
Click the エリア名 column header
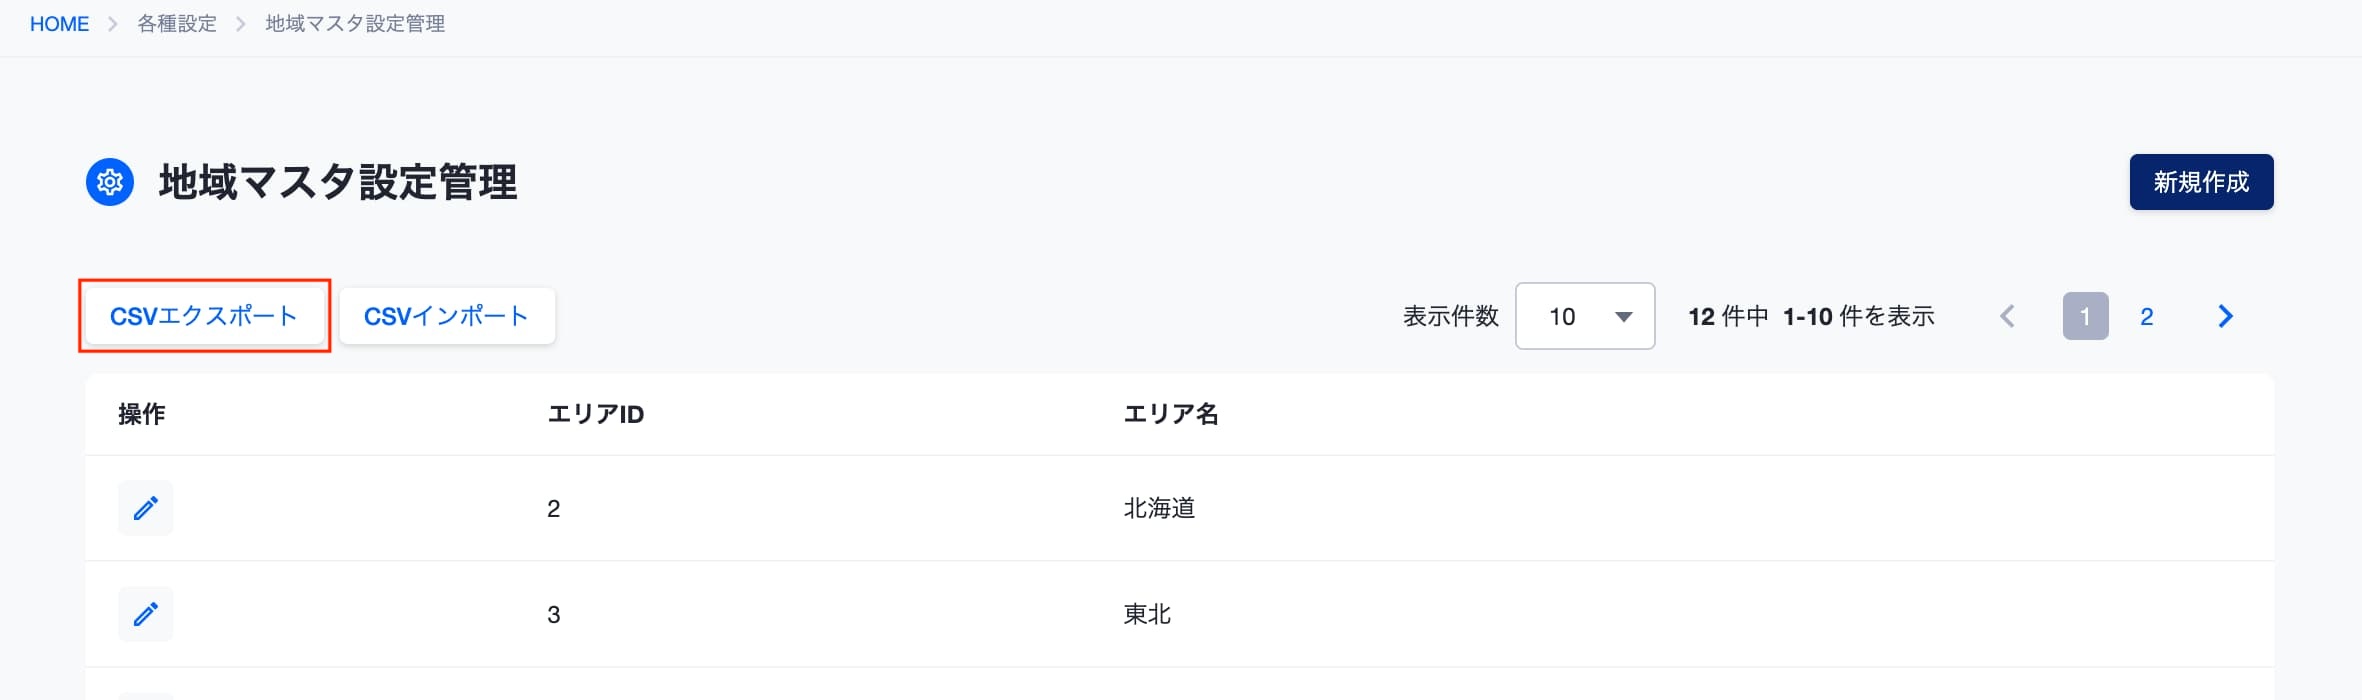(1171, 414)
